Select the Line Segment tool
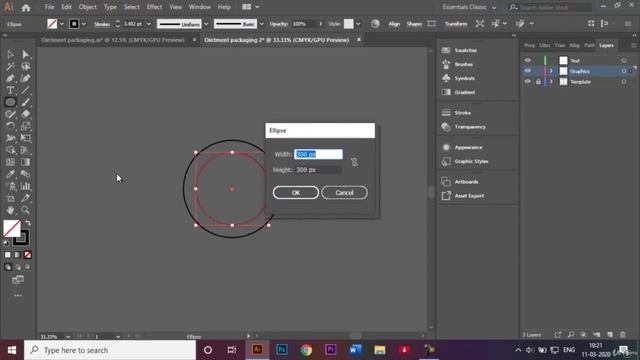The width and height of the screenshot is (640, 360). (x=25, y=90)
